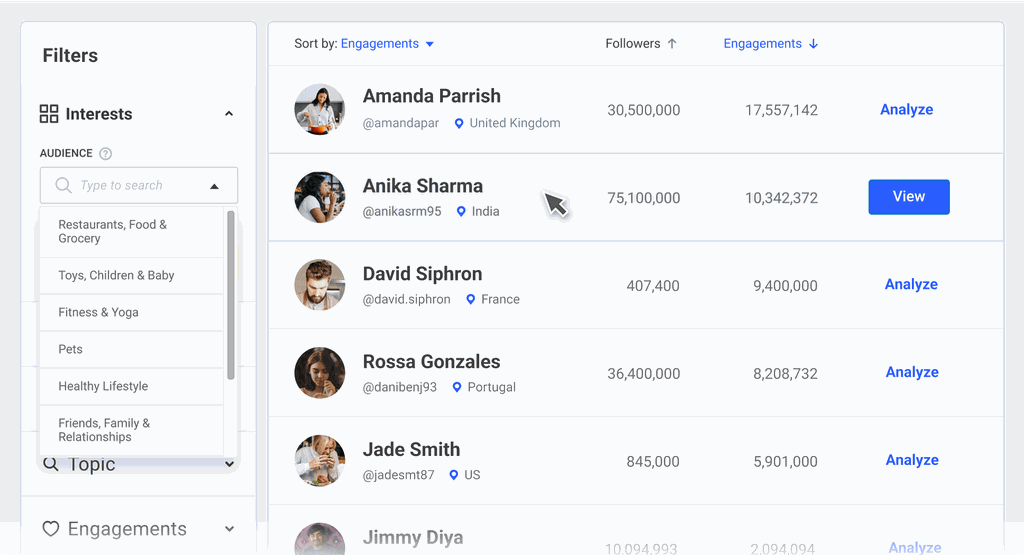Click the location pin next to India
This screenshot has height=555, width=1024.
(x=461, y=212)
